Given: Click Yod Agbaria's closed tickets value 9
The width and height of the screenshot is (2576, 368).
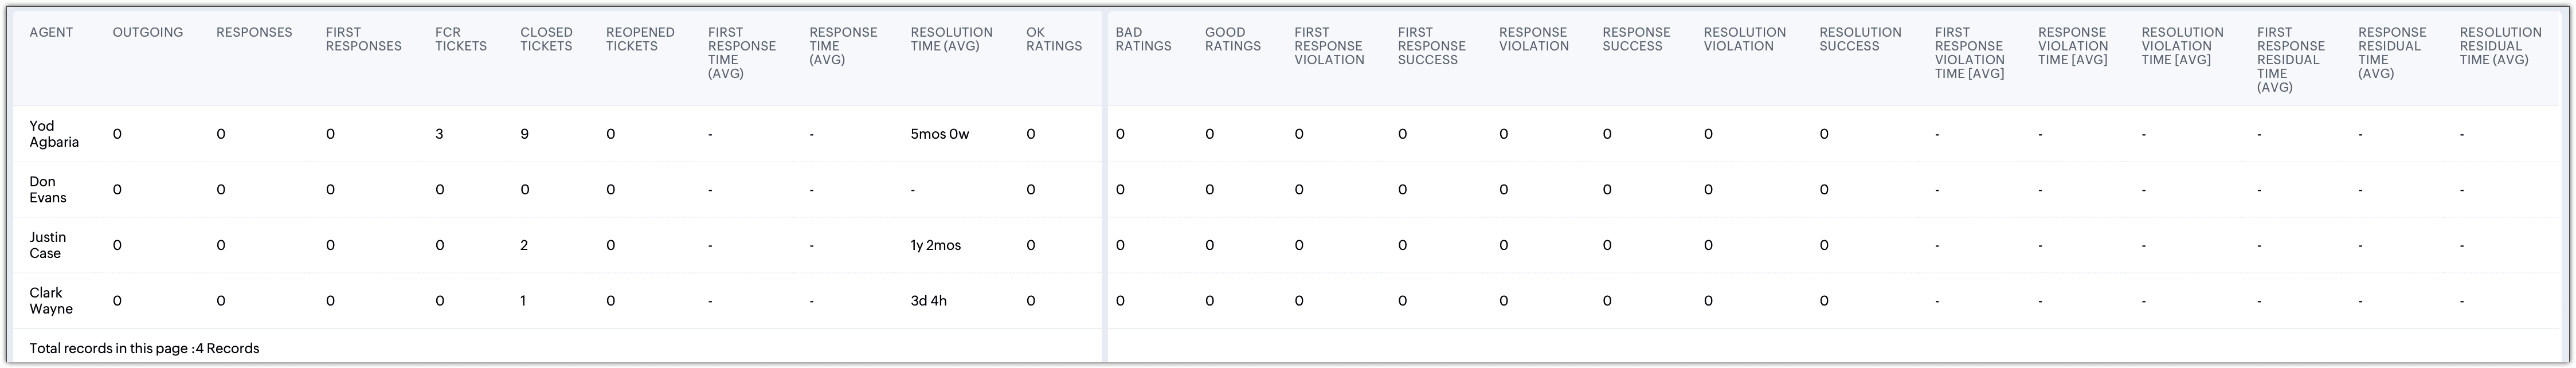Looking at the screenshot, I should (x=524, y=134).
